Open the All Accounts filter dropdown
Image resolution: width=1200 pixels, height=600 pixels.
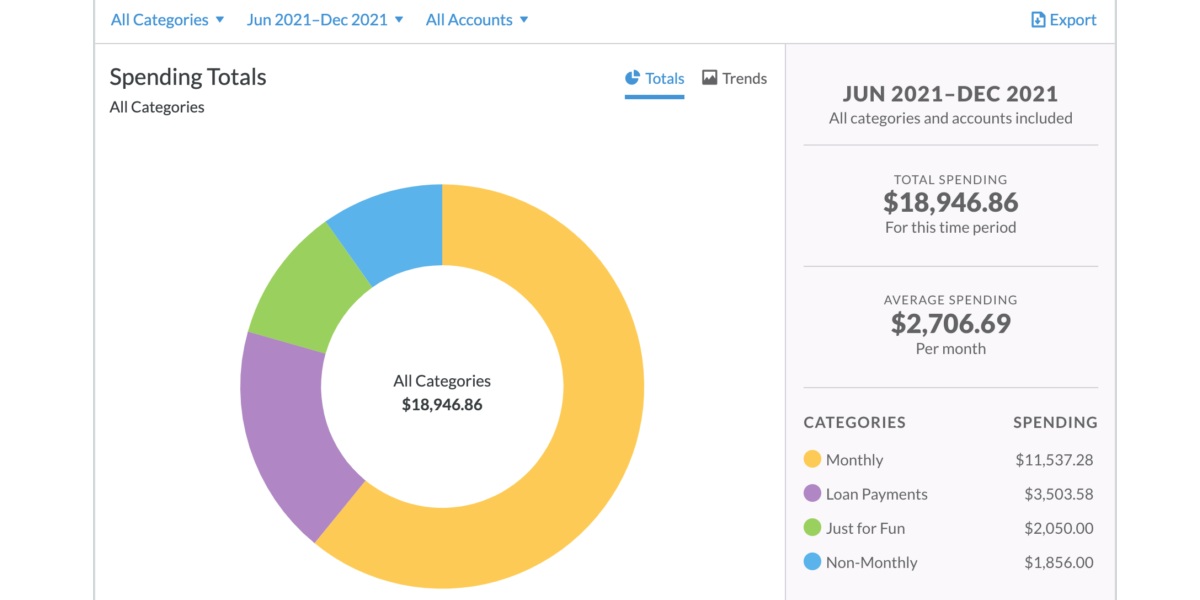(x=477, y=19)
